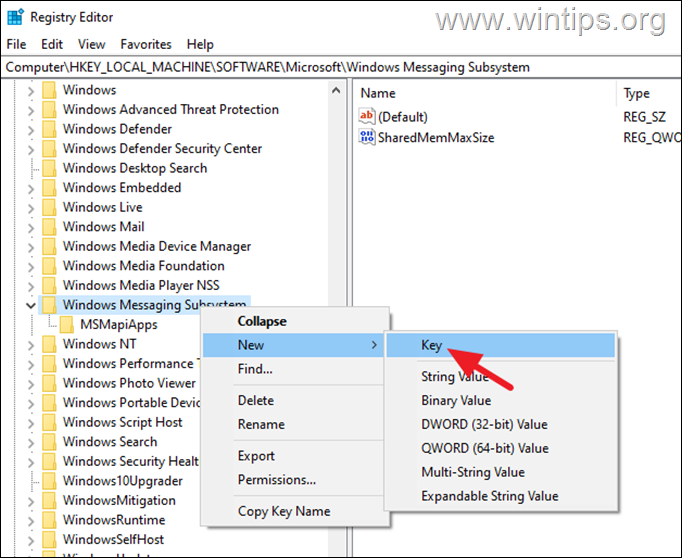Select the SharedMemMaxSize value entry name

pos(436,138)
